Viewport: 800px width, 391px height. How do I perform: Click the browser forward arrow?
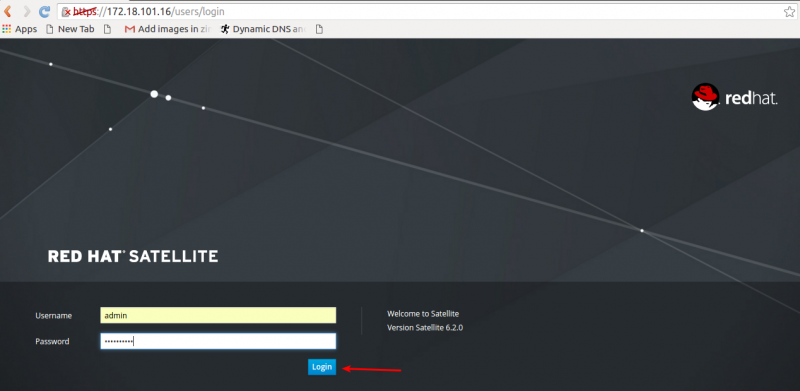click(26, 11)
